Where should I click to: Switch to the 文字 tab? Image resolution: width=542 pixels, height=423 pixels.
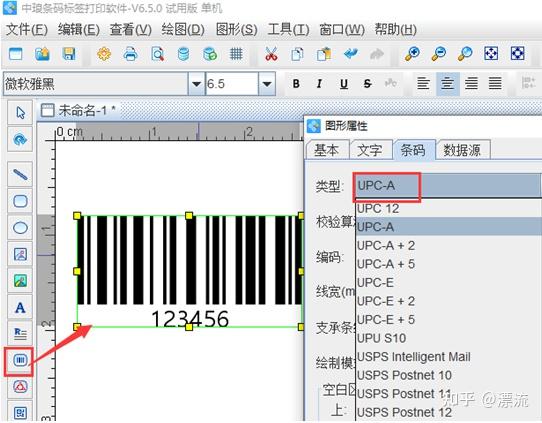click(x=370, y=150)
